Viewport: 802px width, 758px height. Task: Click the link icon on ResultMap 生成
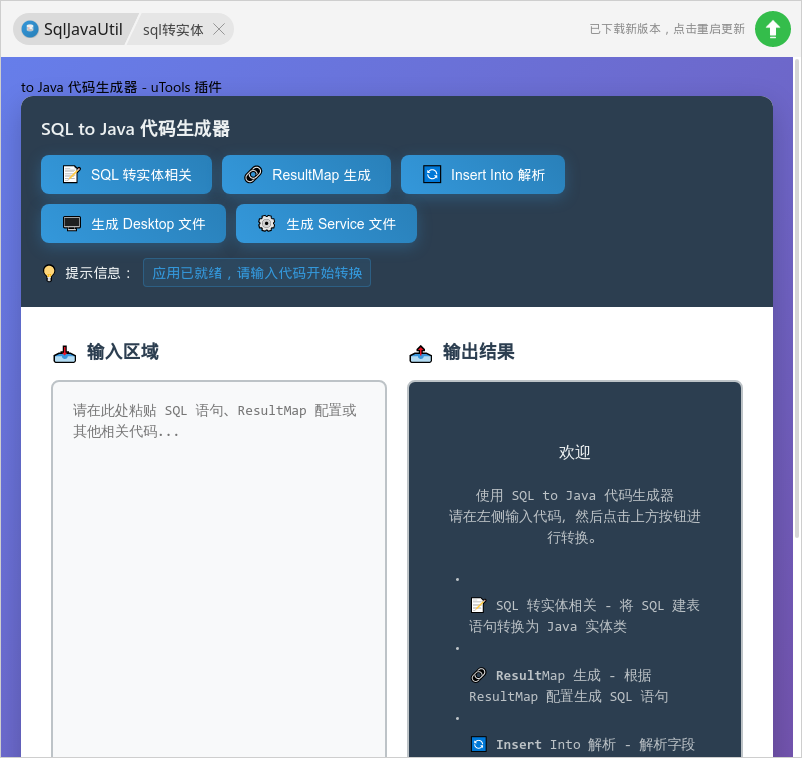point(254,175)
